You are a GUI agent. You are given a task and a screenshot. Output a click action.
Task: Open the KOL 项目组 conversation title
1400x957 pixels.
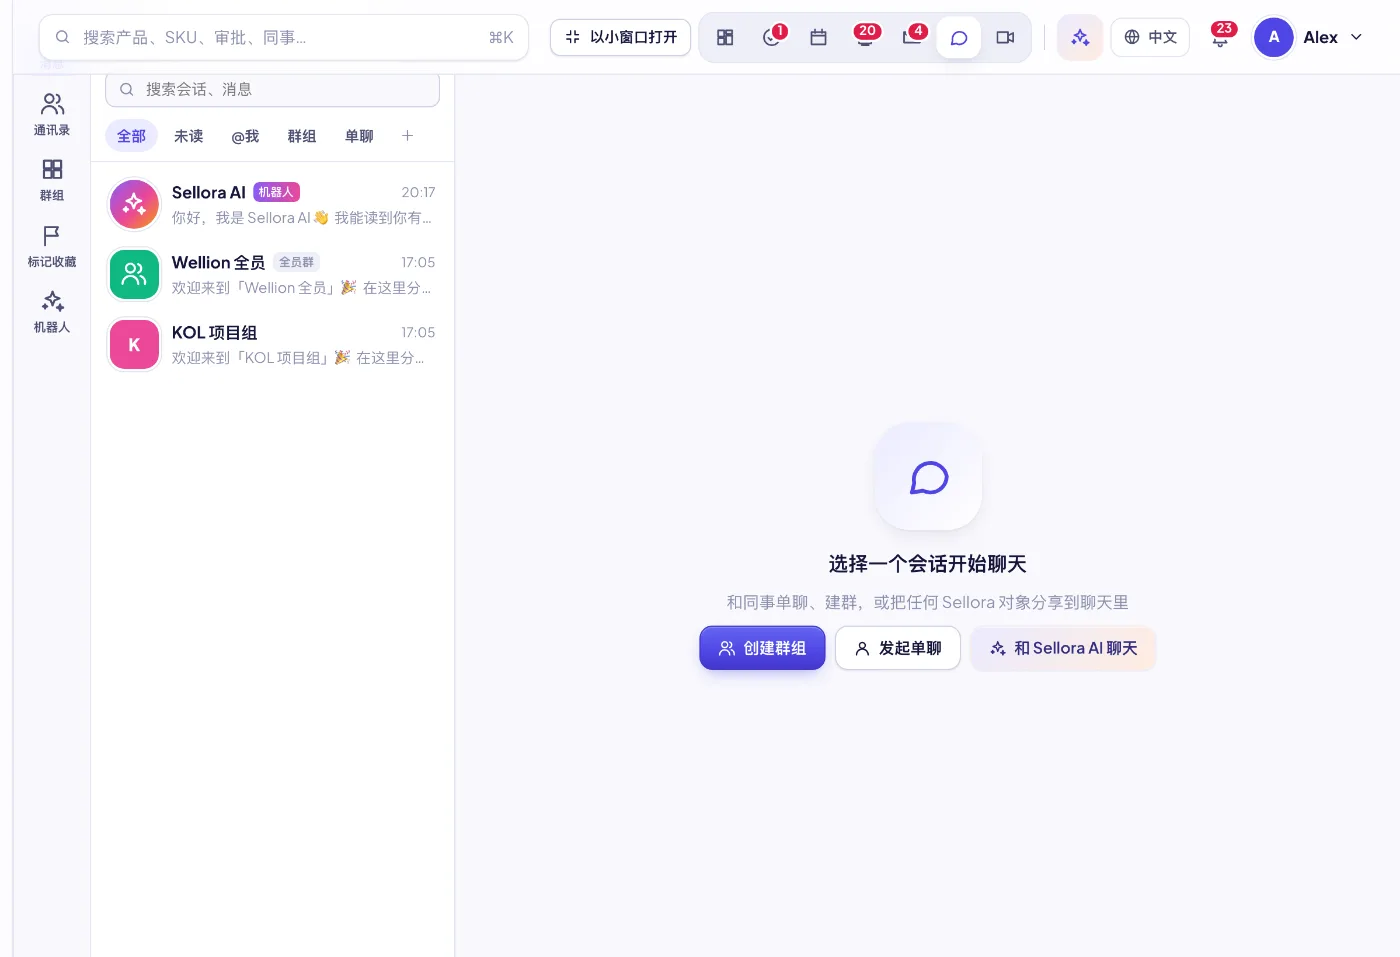pyautogui.click(x=214, y=332)
